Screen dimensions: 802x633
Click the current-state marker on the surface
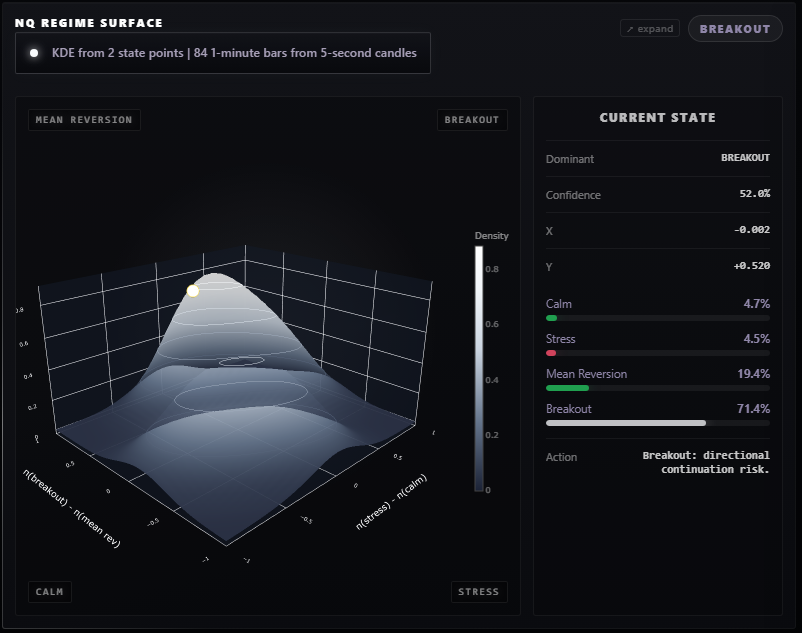coord(193,291)
